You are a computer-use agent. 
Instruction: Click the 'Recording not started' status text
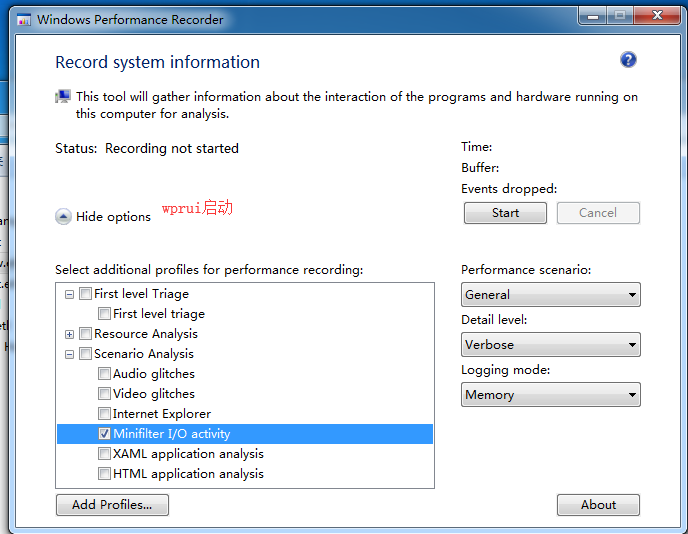tap(172, 148)
